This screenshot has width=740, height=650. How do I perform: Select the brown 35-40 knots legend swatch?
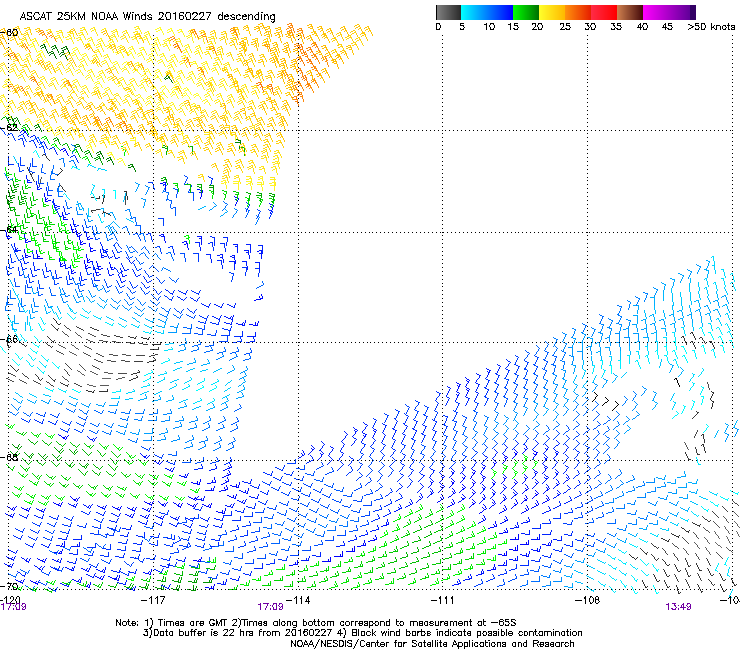[x=630, y=12]
